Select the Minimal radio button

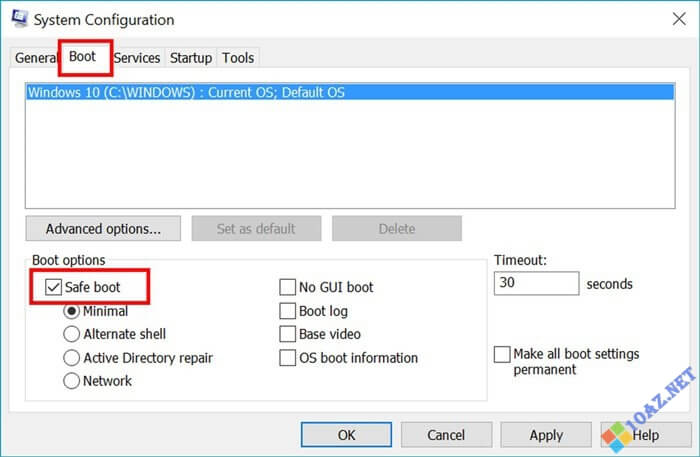pos(71,311)
